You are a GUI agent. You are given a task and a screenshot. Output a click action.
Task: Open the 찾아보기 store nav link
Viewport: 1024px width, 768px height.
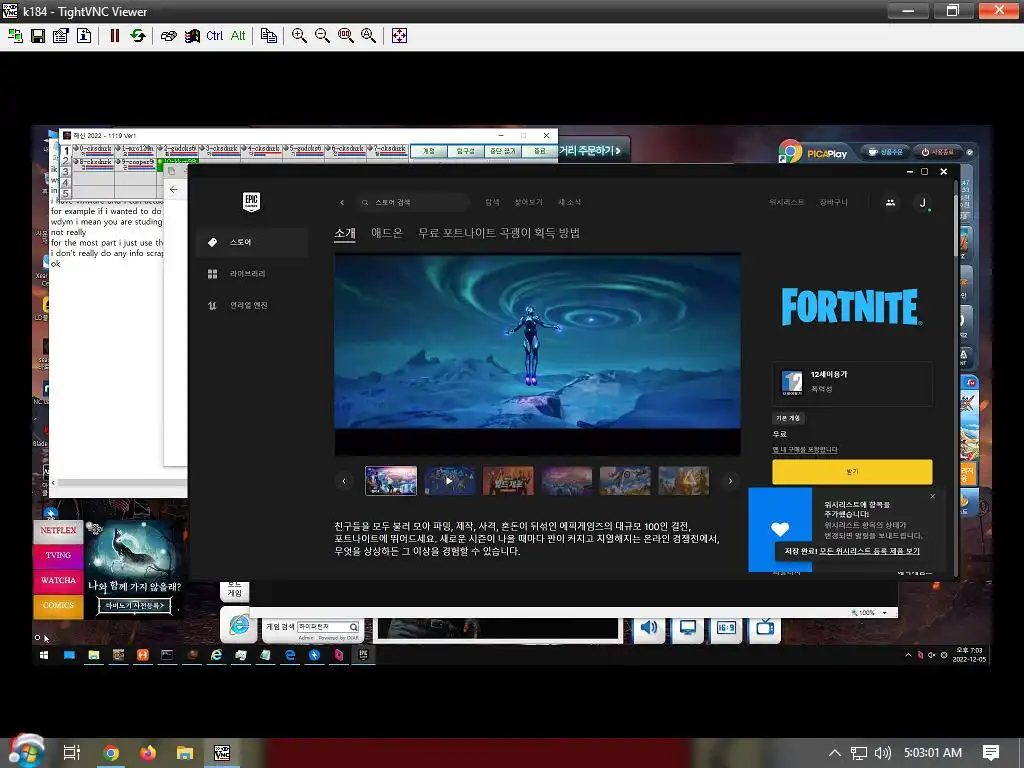click(x=528, y=202)
